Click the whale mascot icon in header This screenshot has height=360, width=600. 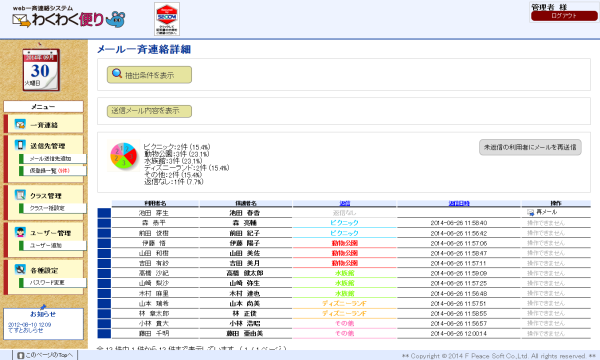[x=116, y=19]
